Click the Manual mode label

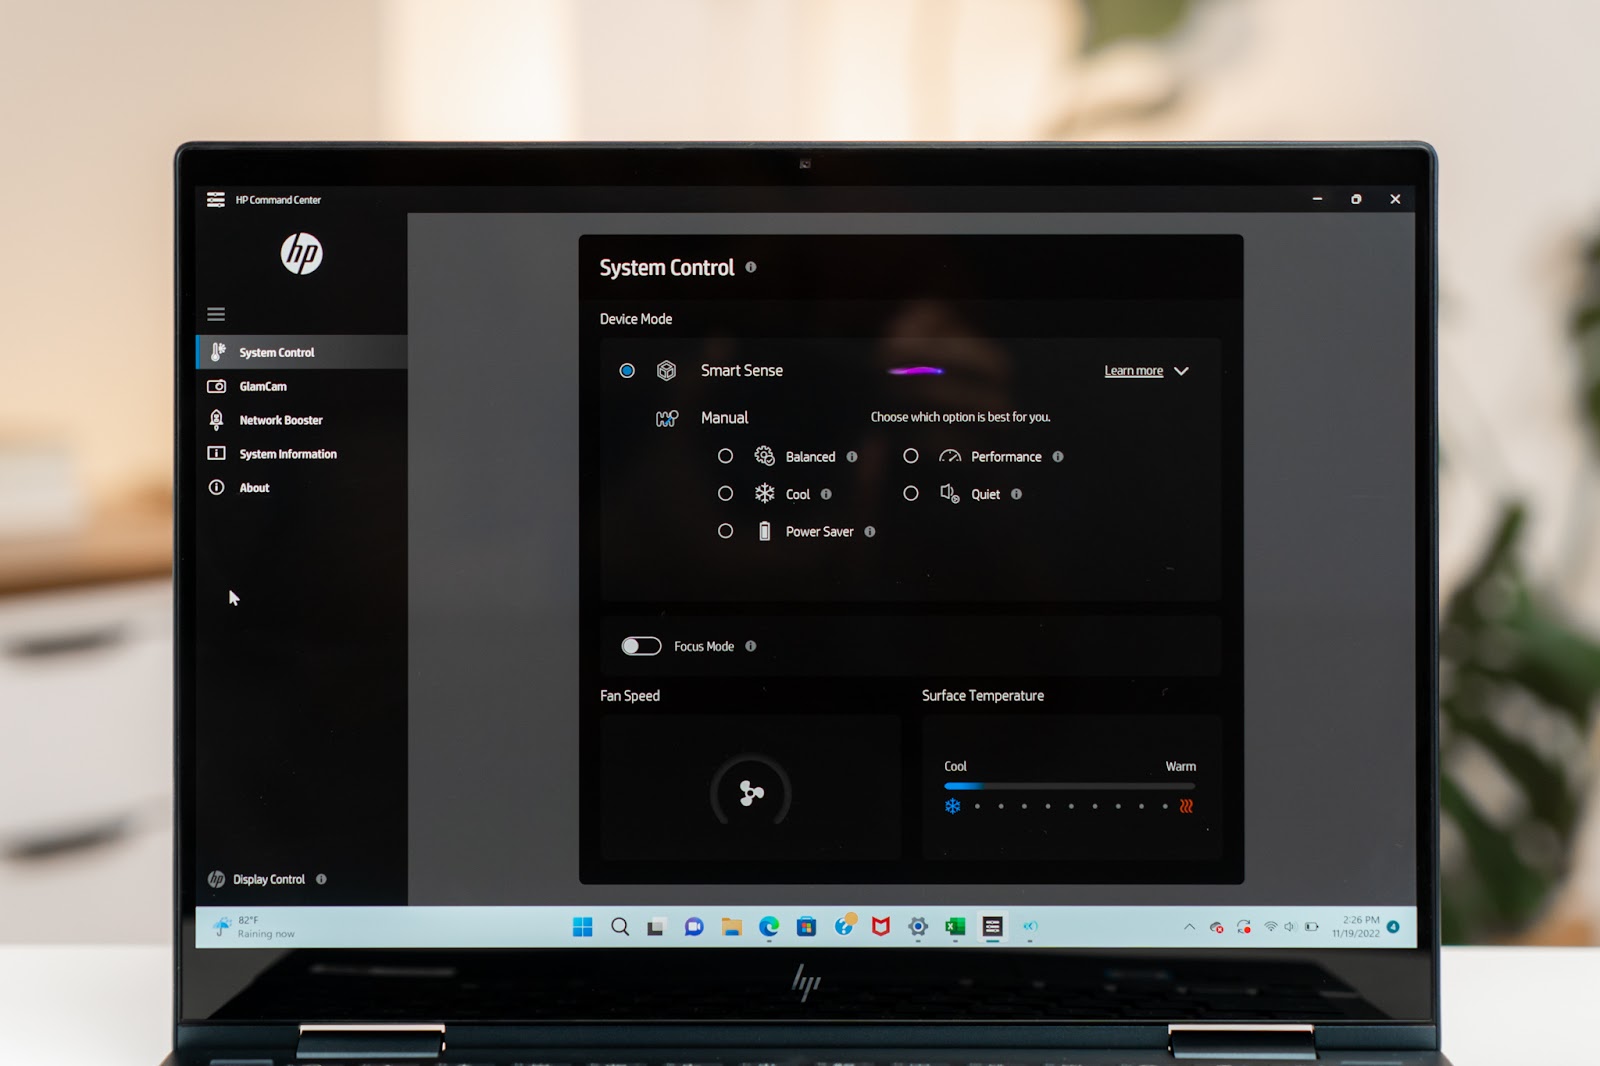click(x=724, y=418)
